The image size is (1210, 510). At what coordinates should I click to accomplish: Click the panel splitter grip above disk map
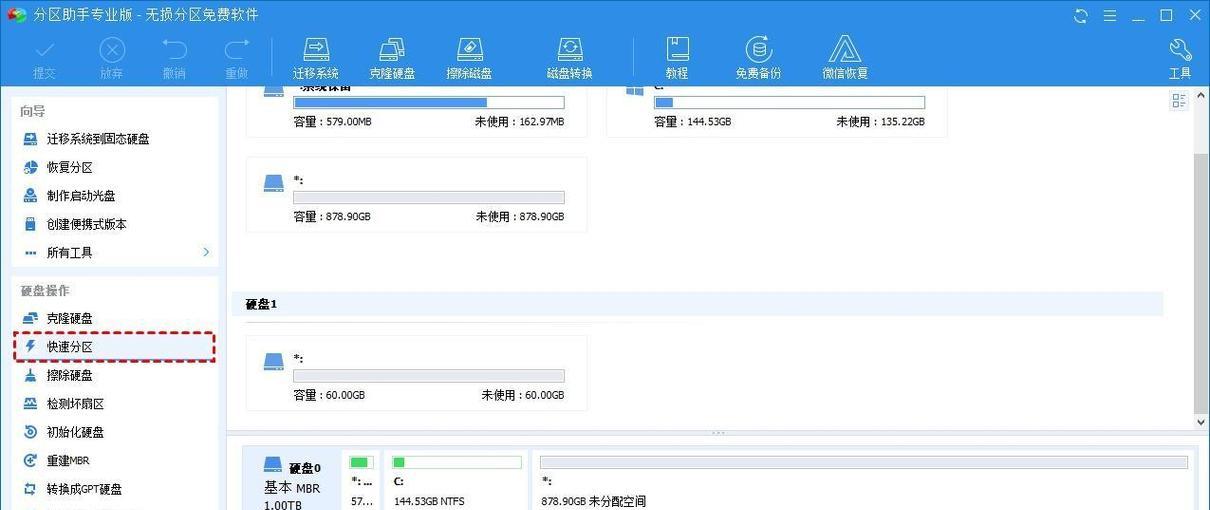coord(718,433)
